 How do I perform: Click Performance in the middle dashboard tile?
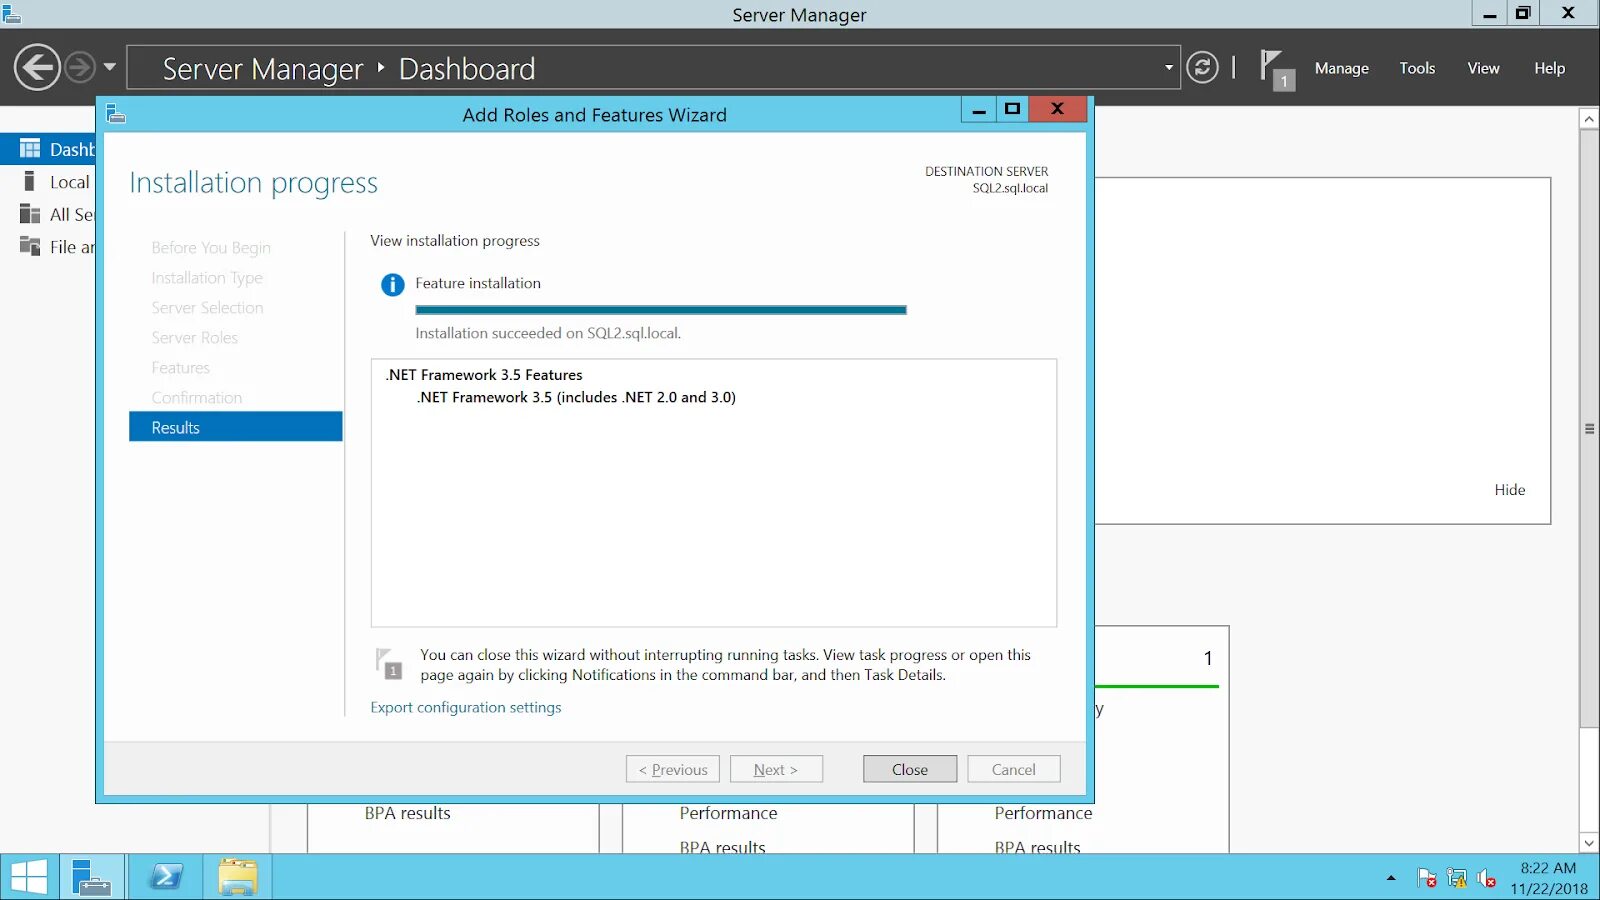728,813
